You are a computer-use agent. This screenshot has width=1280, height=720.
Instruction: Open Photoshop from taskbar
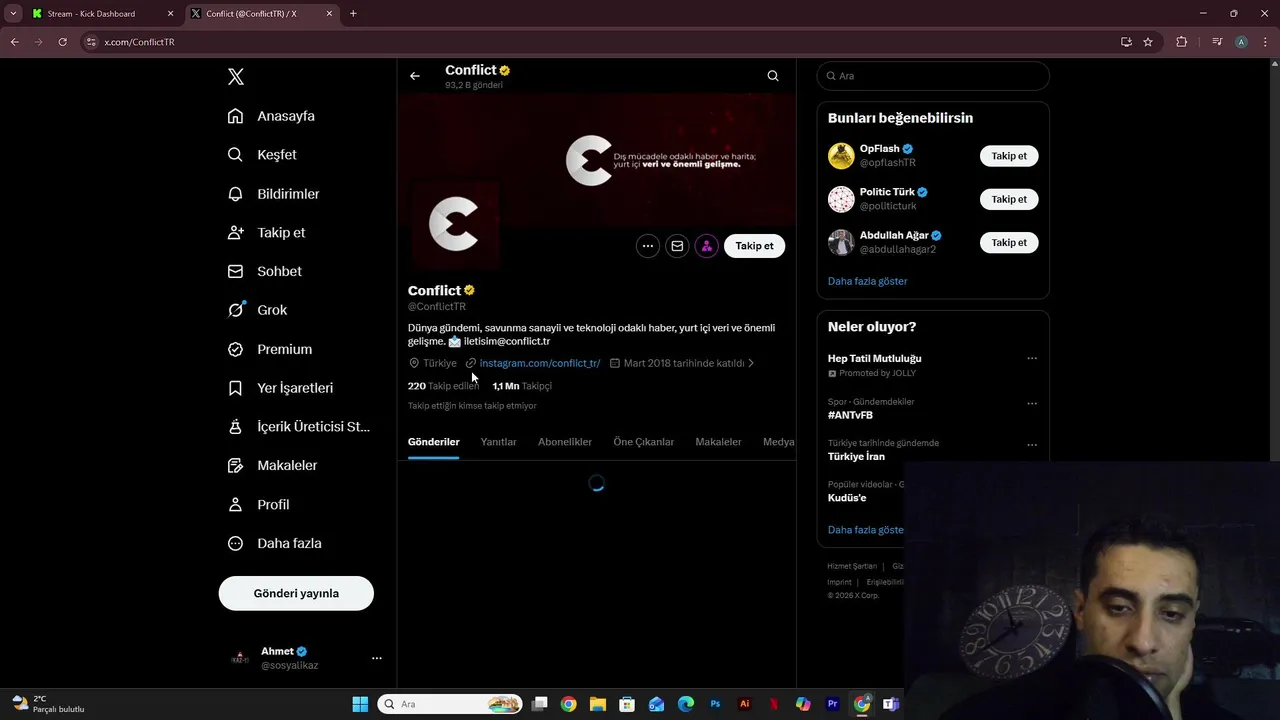[715, 704]
